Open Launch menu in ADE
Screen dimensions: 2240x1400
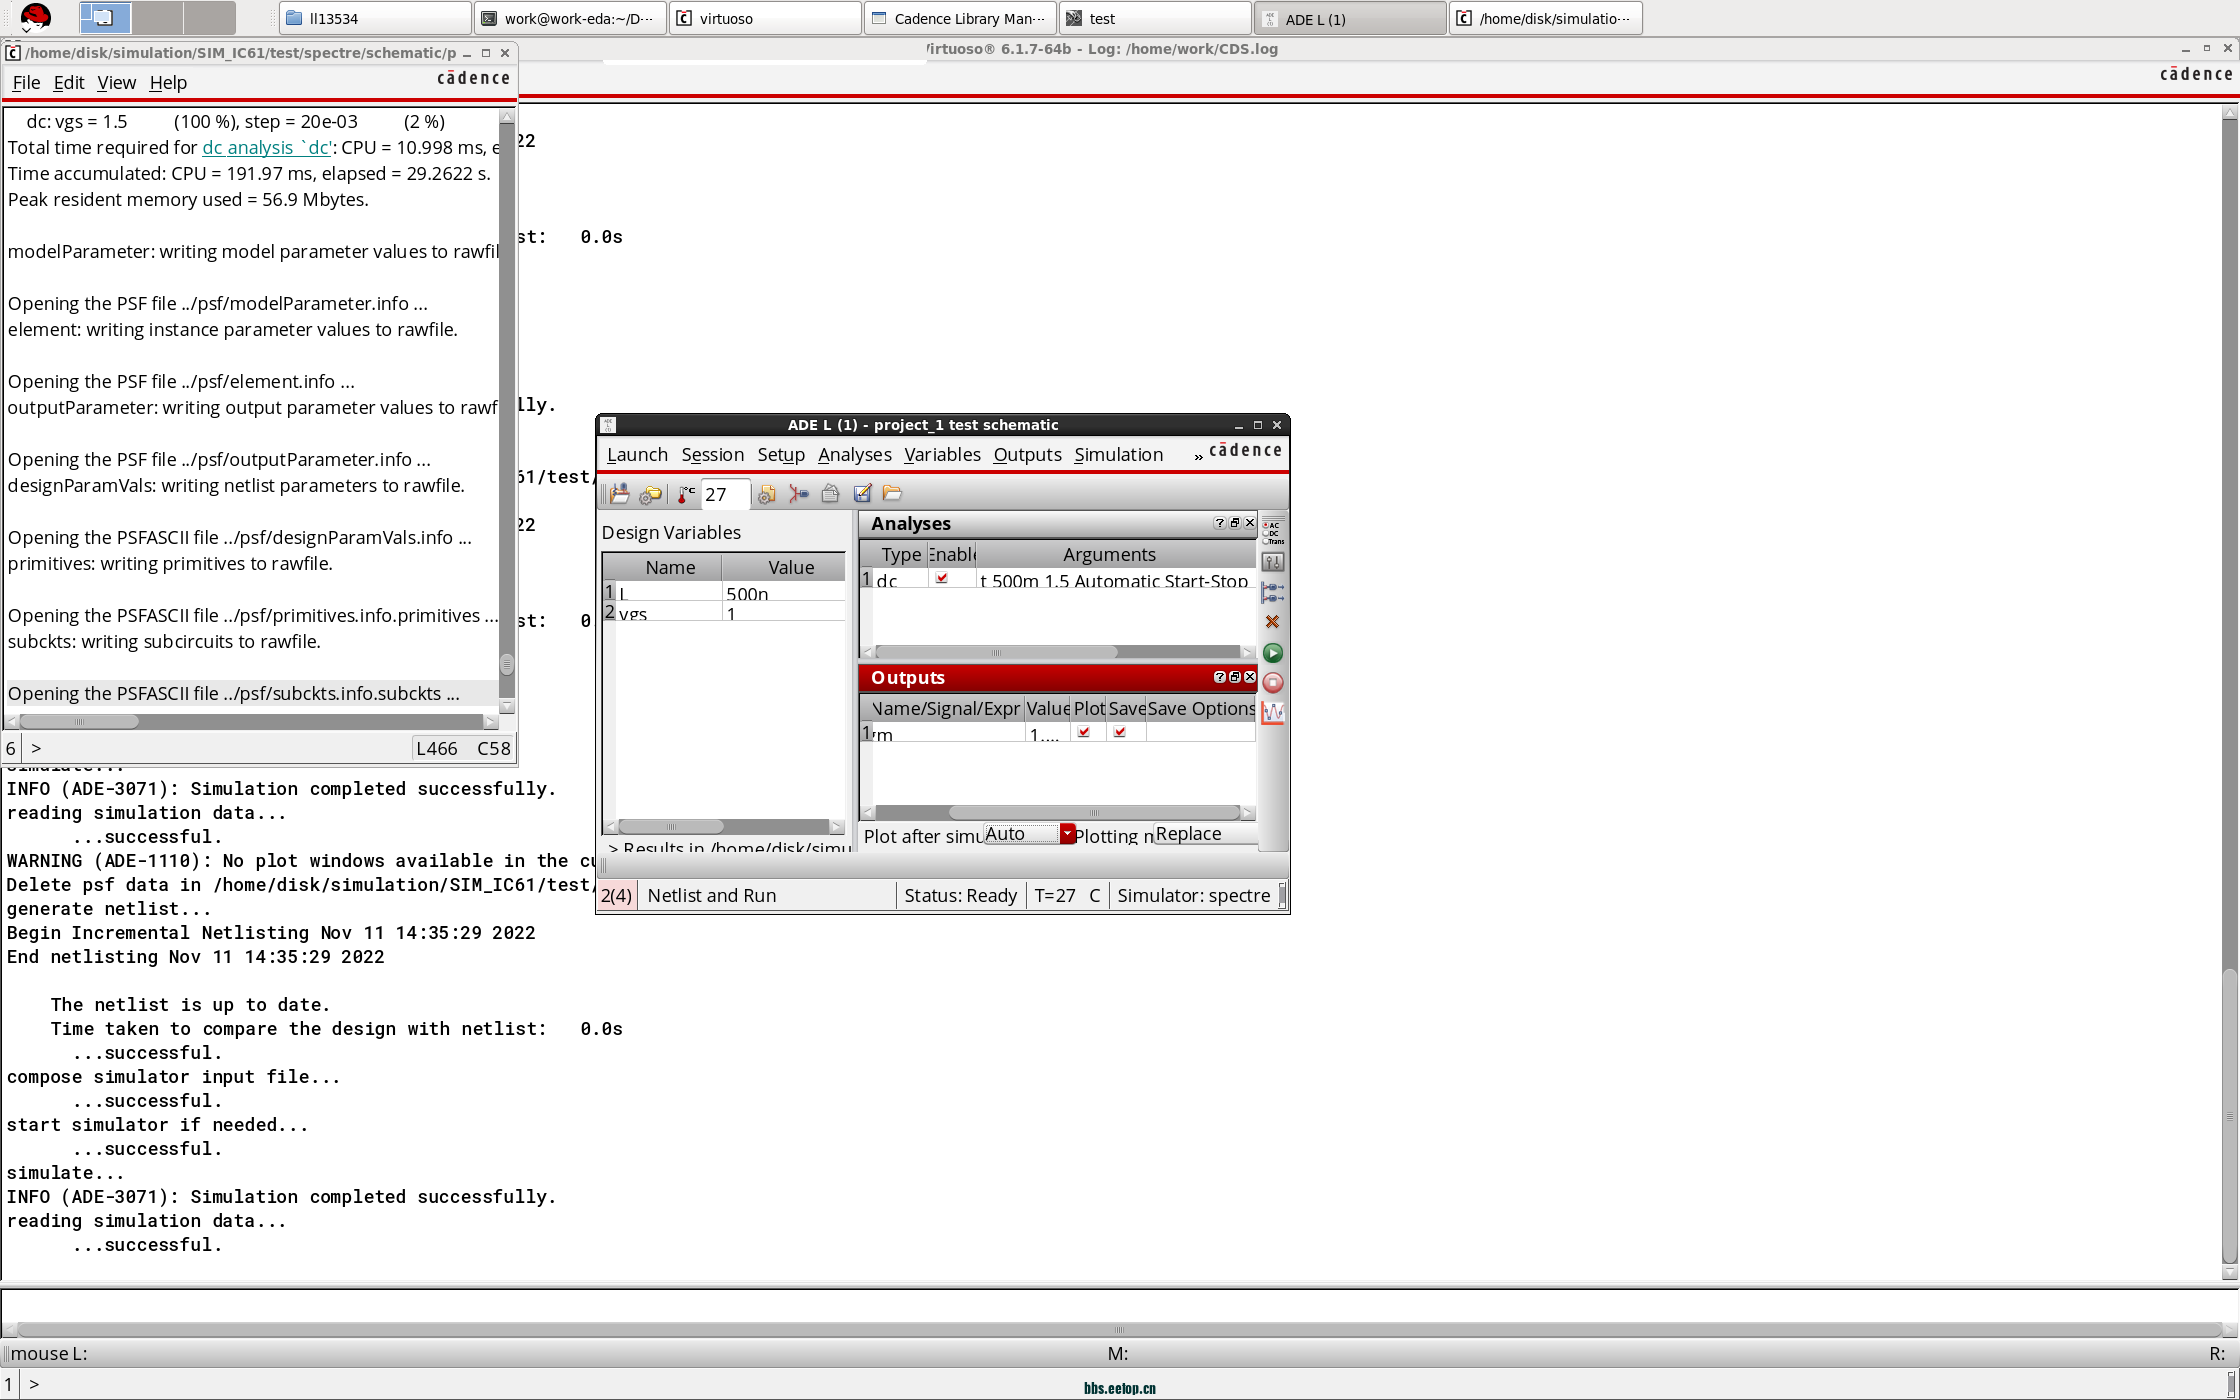click(x=637, y=455)
